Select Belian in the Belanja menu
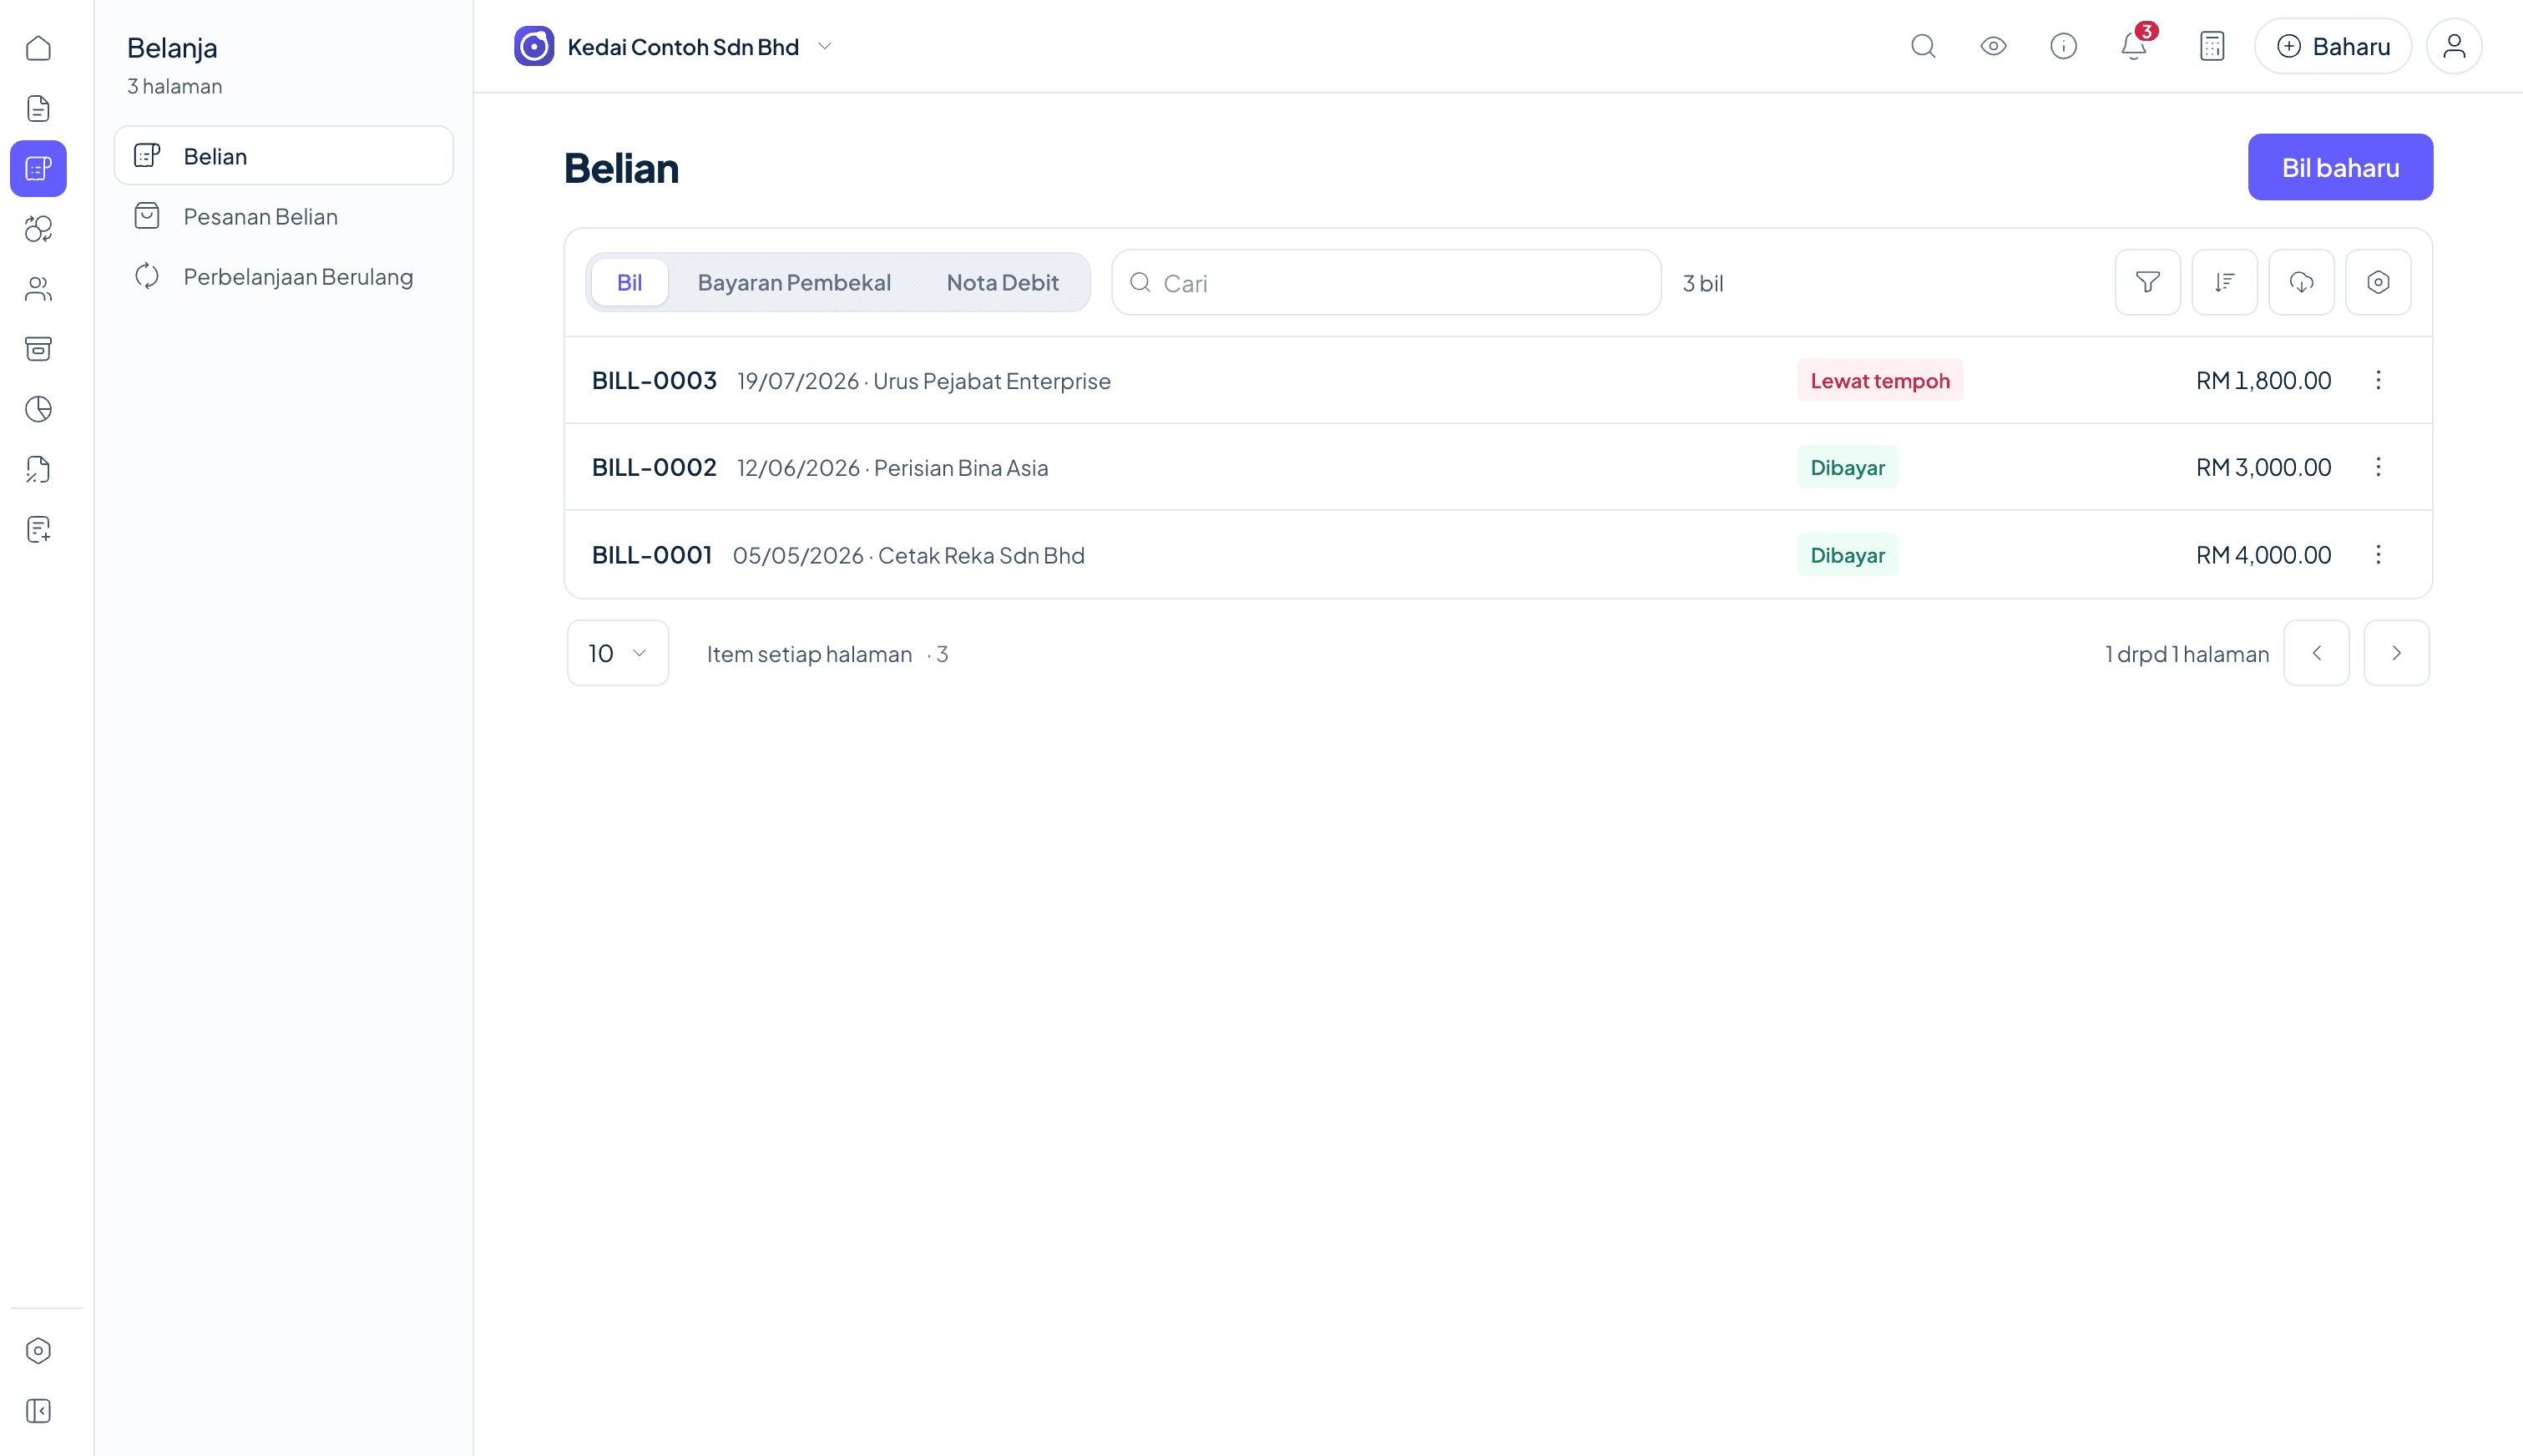 [284, 156]
